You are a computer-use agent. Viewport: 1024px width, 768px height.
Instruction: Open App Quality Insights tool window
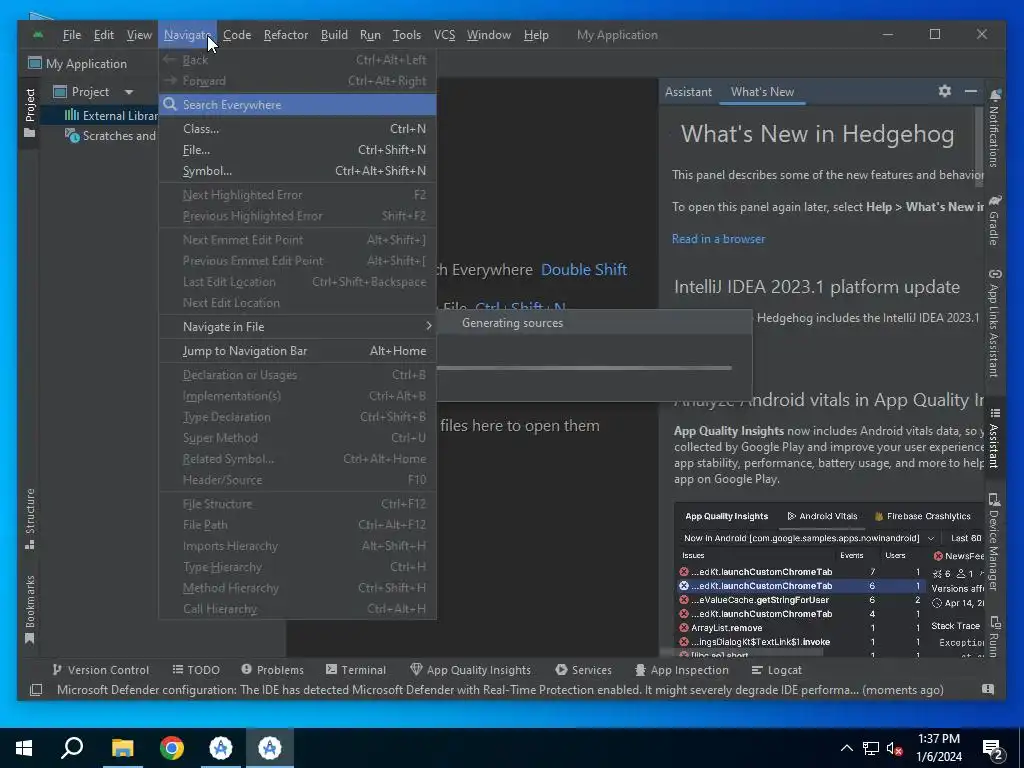(x=470, y=670)
